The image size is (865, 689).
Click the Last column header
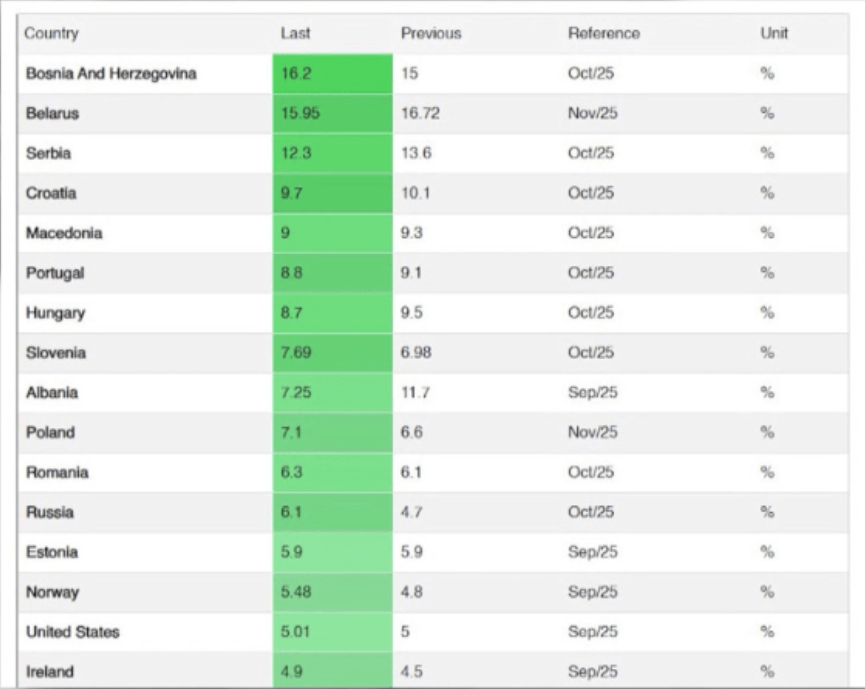coord(296,34)
